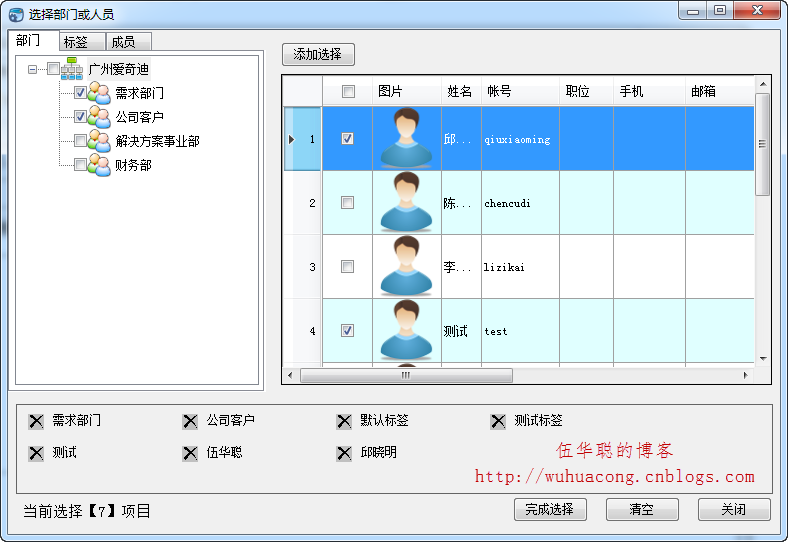Click avatar picture of test row
Screen dimensions: 788x542
[407, 330]
